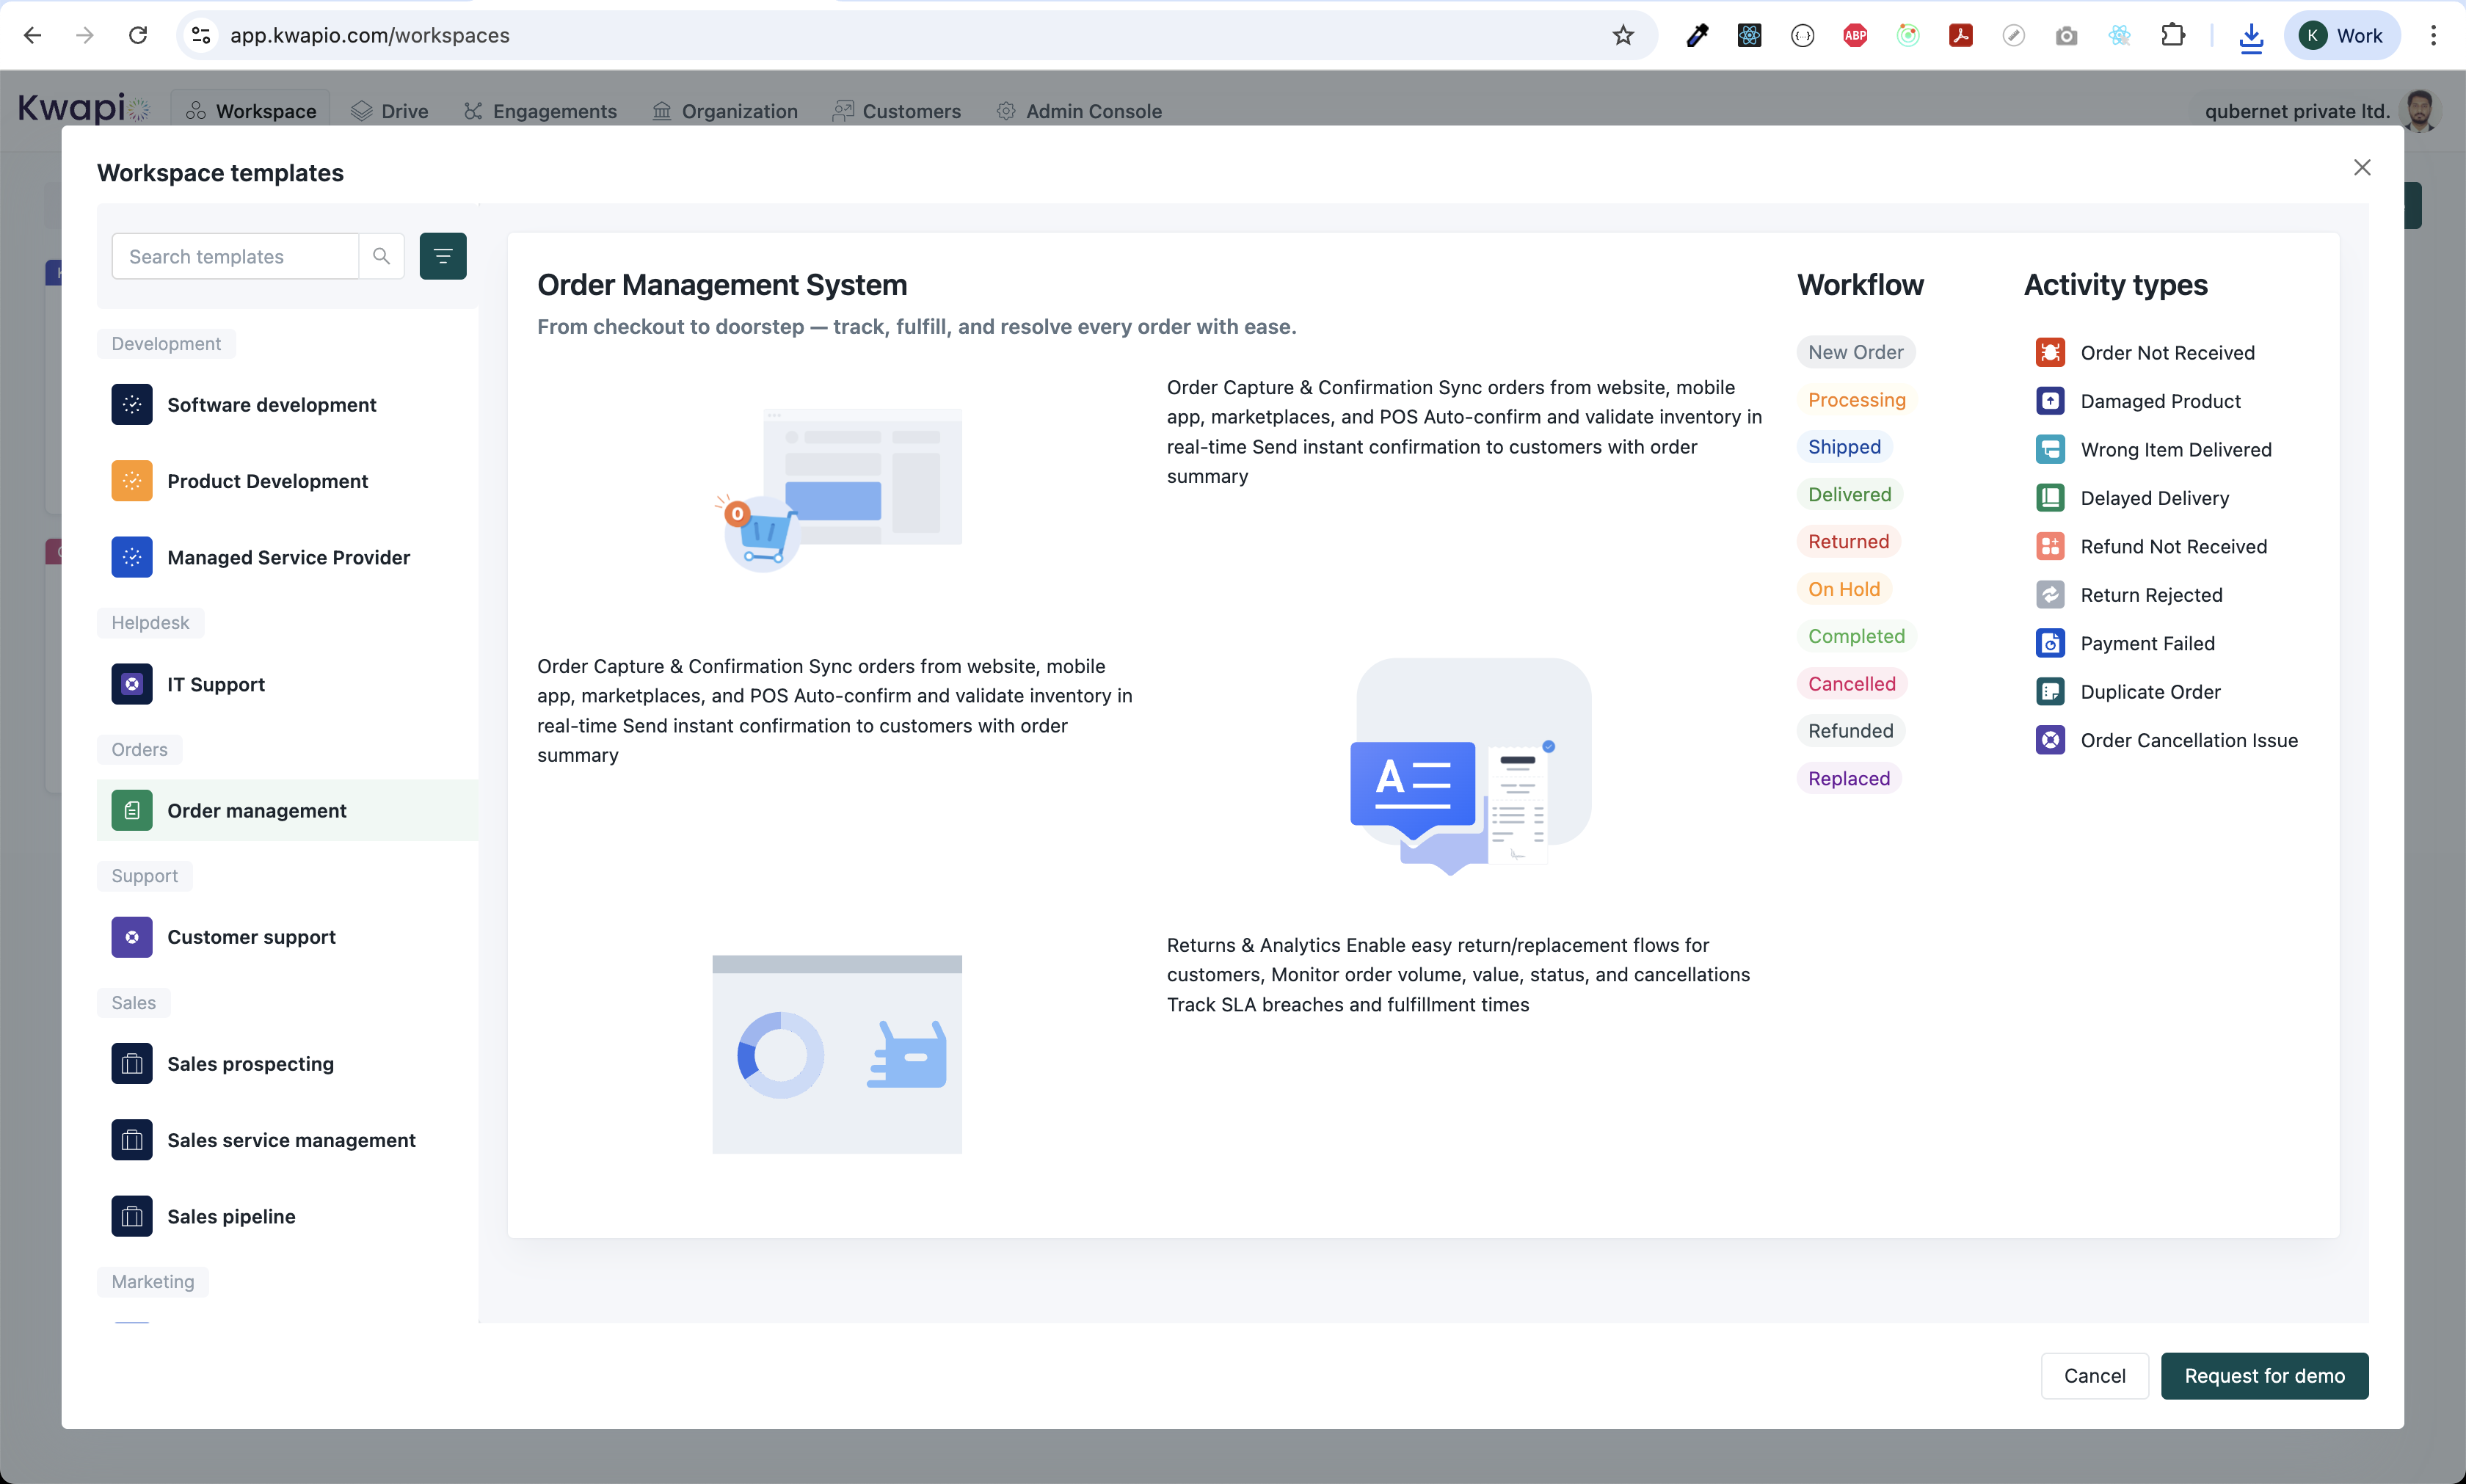The height and width of the screenshot is (1484, 2466).
Task: Select Managed Service Provider template
Action: pos(288,558)
